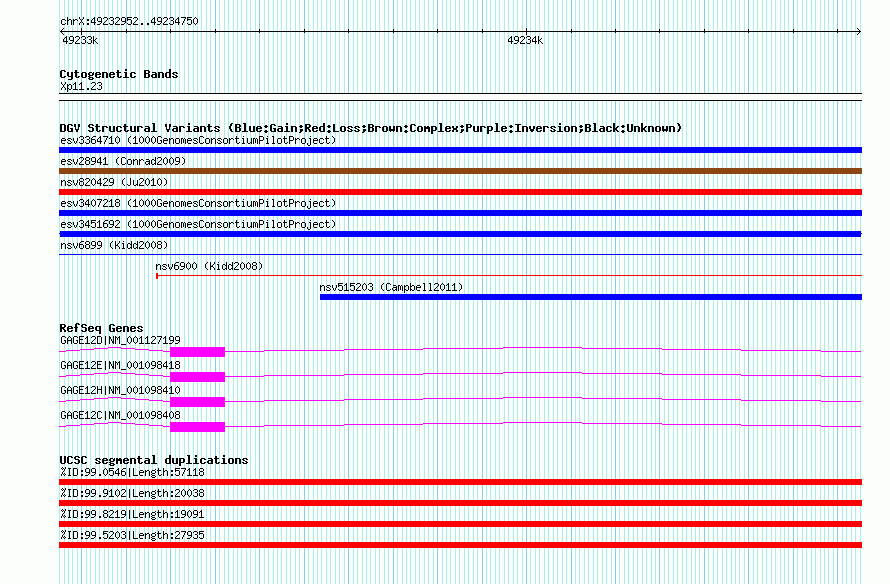Click the %ID:99.8219|Length:19091 label
Image resolution: width=890 pixels, height=584 pixels.
132,514
